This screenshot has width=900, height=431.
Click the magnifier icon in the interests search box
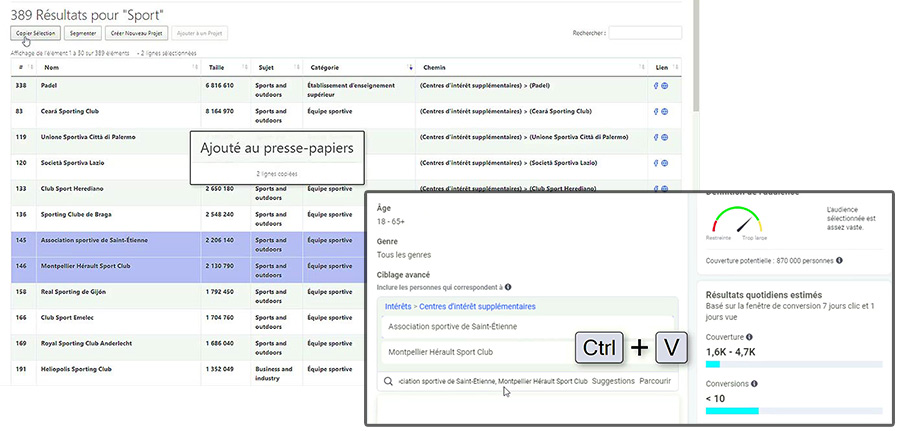[388, 381]
